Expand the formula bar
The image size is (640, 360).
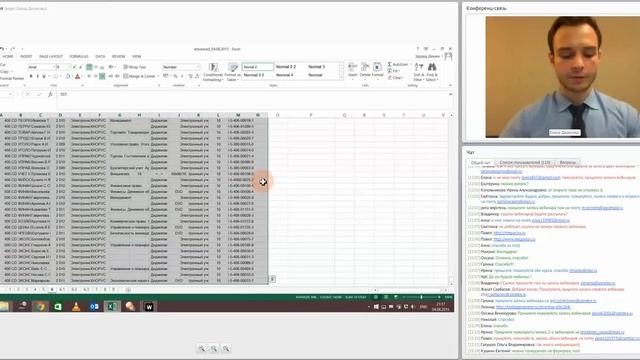click(451, 94)
